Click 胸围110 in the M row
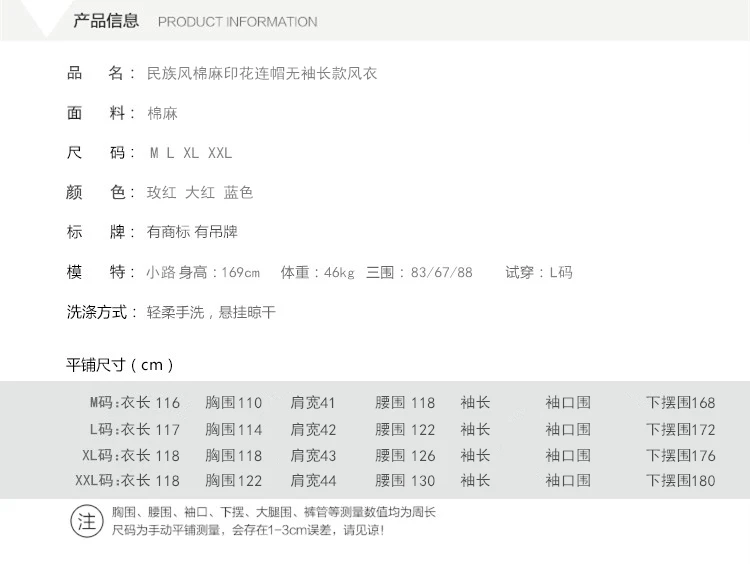 pos(233,402)
